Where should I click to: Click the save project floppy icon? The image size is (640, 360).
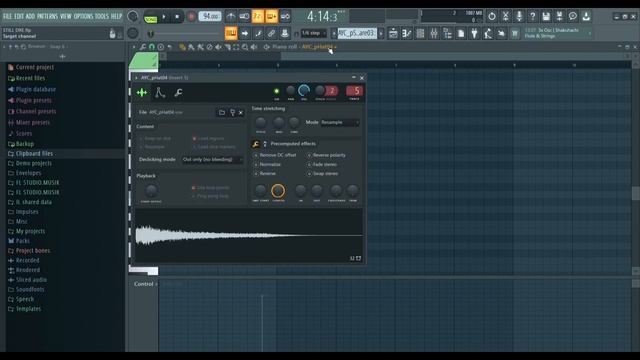(x=546, y=16)
